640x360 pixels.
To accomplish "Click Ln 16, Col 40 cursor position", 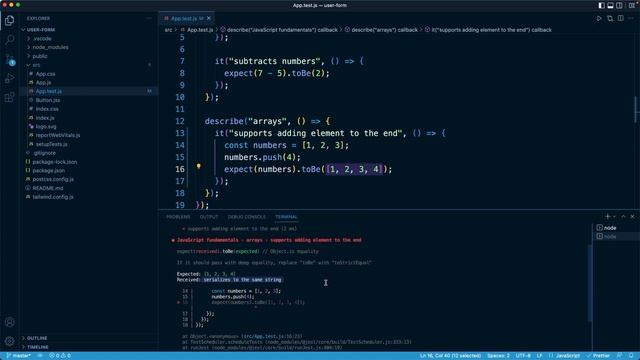I will 450,356.
